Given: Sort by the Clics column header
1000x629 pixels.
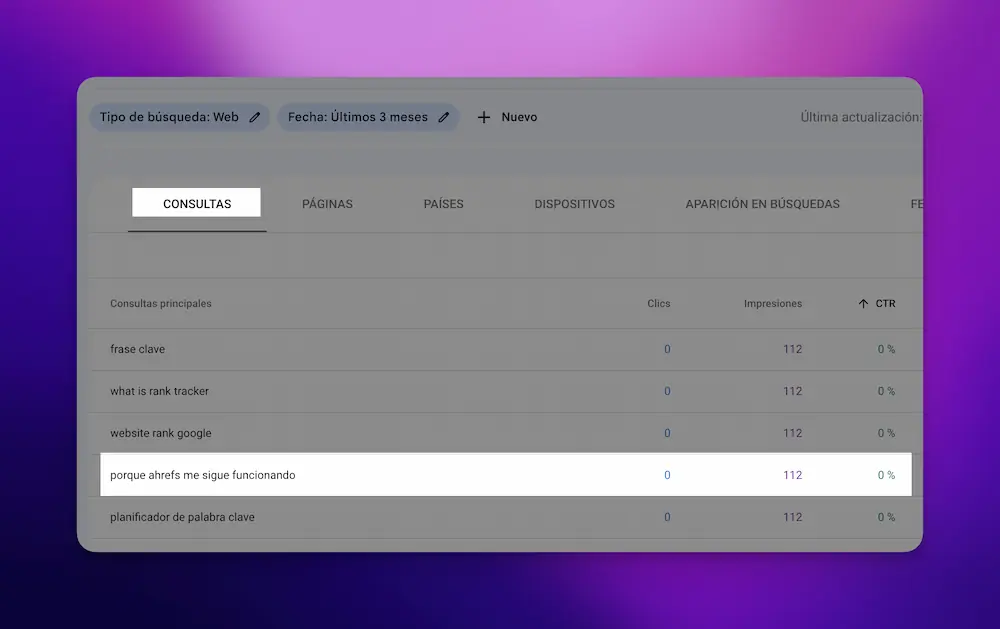Looking at the screenshot, I should [658, 304].
